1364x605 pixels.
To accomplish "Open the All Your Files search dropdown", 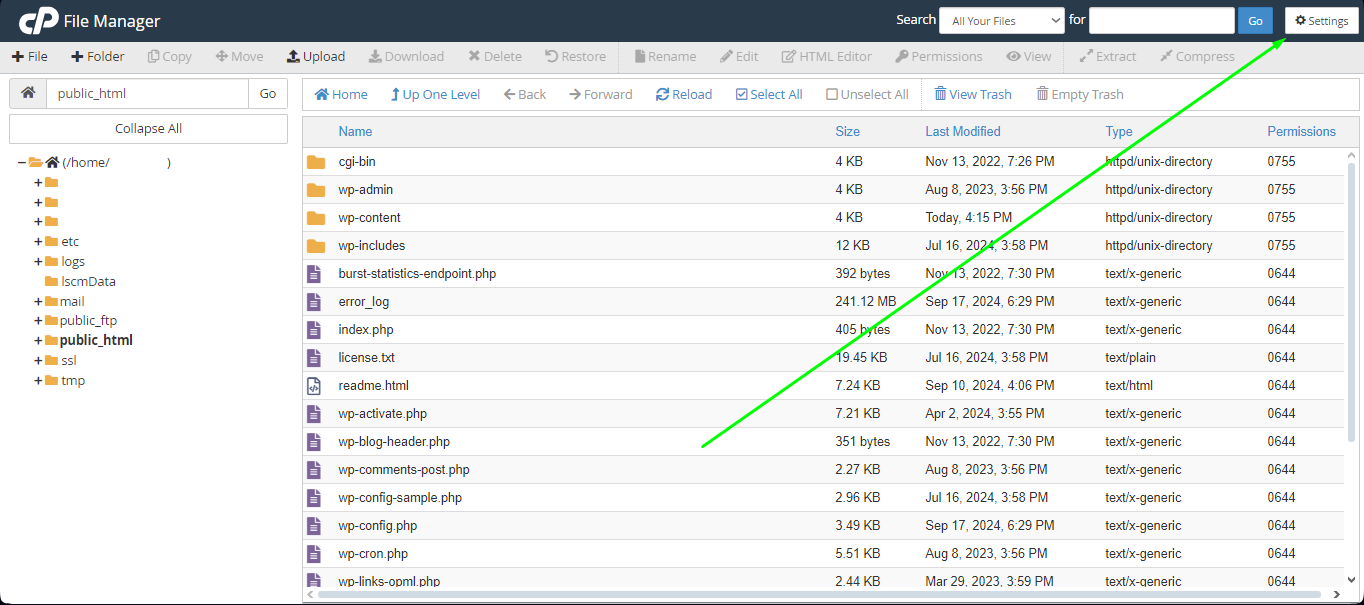I will point(1001,20).
